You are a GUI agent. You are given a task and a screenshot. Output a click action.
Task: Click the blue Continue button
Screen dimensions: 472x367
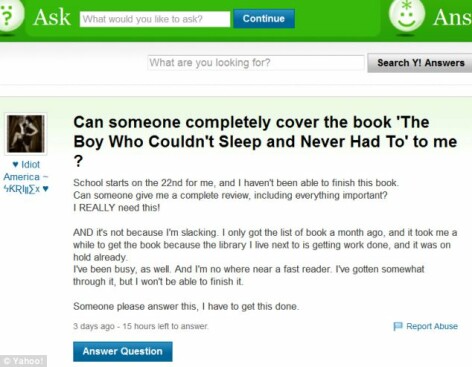point(264,19)
